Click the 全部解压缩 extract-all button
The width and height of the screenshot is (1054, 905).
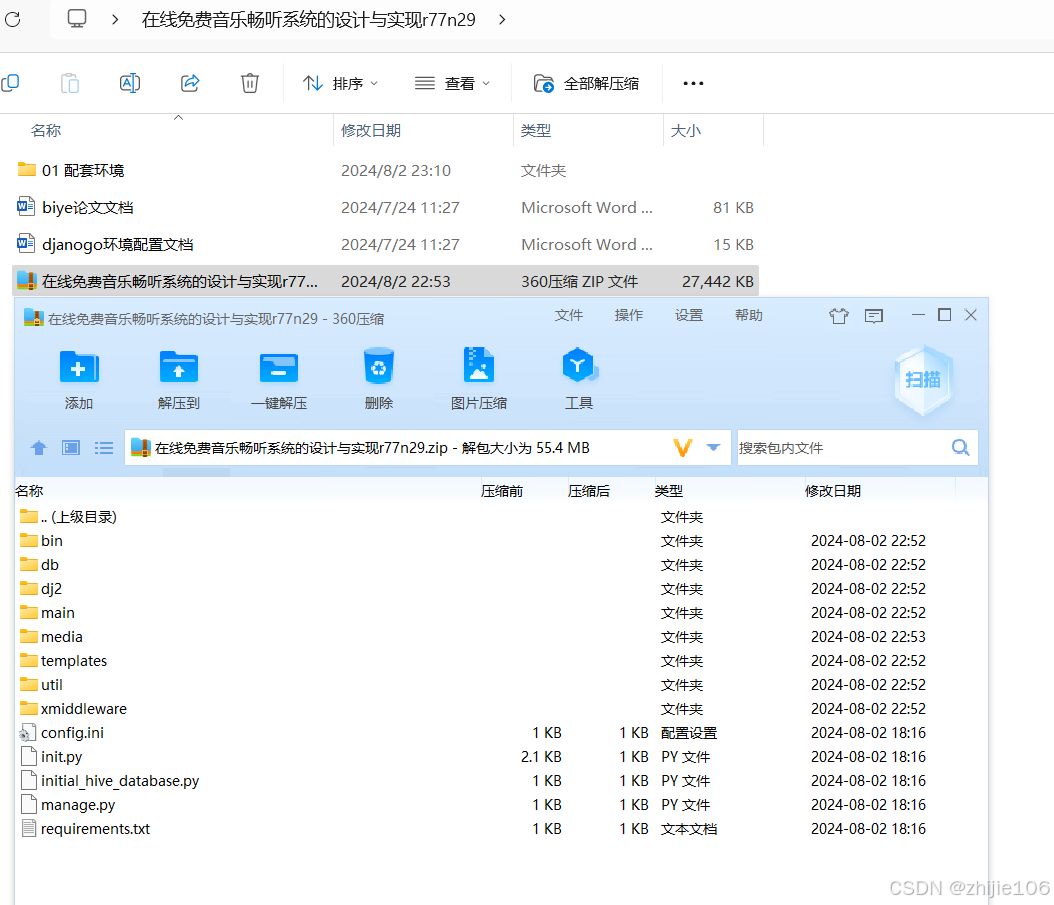pyautogui.click(x=585, y=84)
